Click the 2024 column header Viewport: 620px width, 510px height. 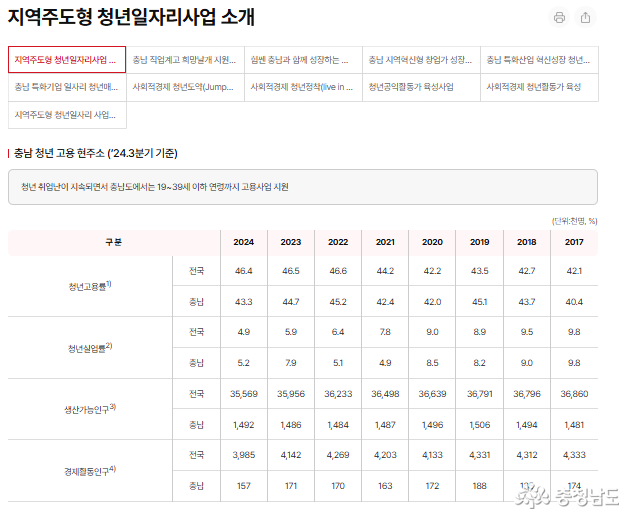pyautogui.click(x=244, y=242)
